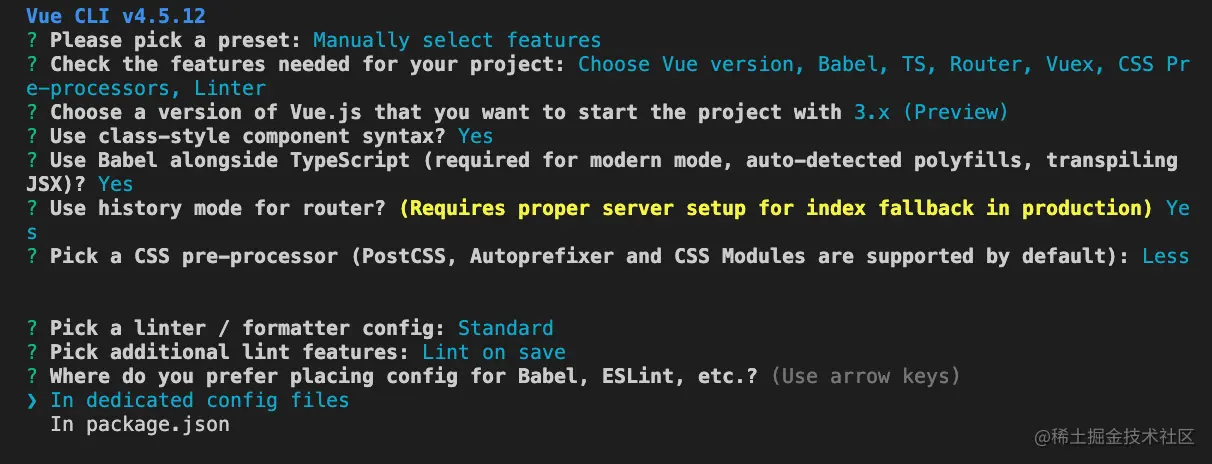Click the "Manually select features" preset answer
This screenshot has height=464, width=1212.
(x=457, y=41)
